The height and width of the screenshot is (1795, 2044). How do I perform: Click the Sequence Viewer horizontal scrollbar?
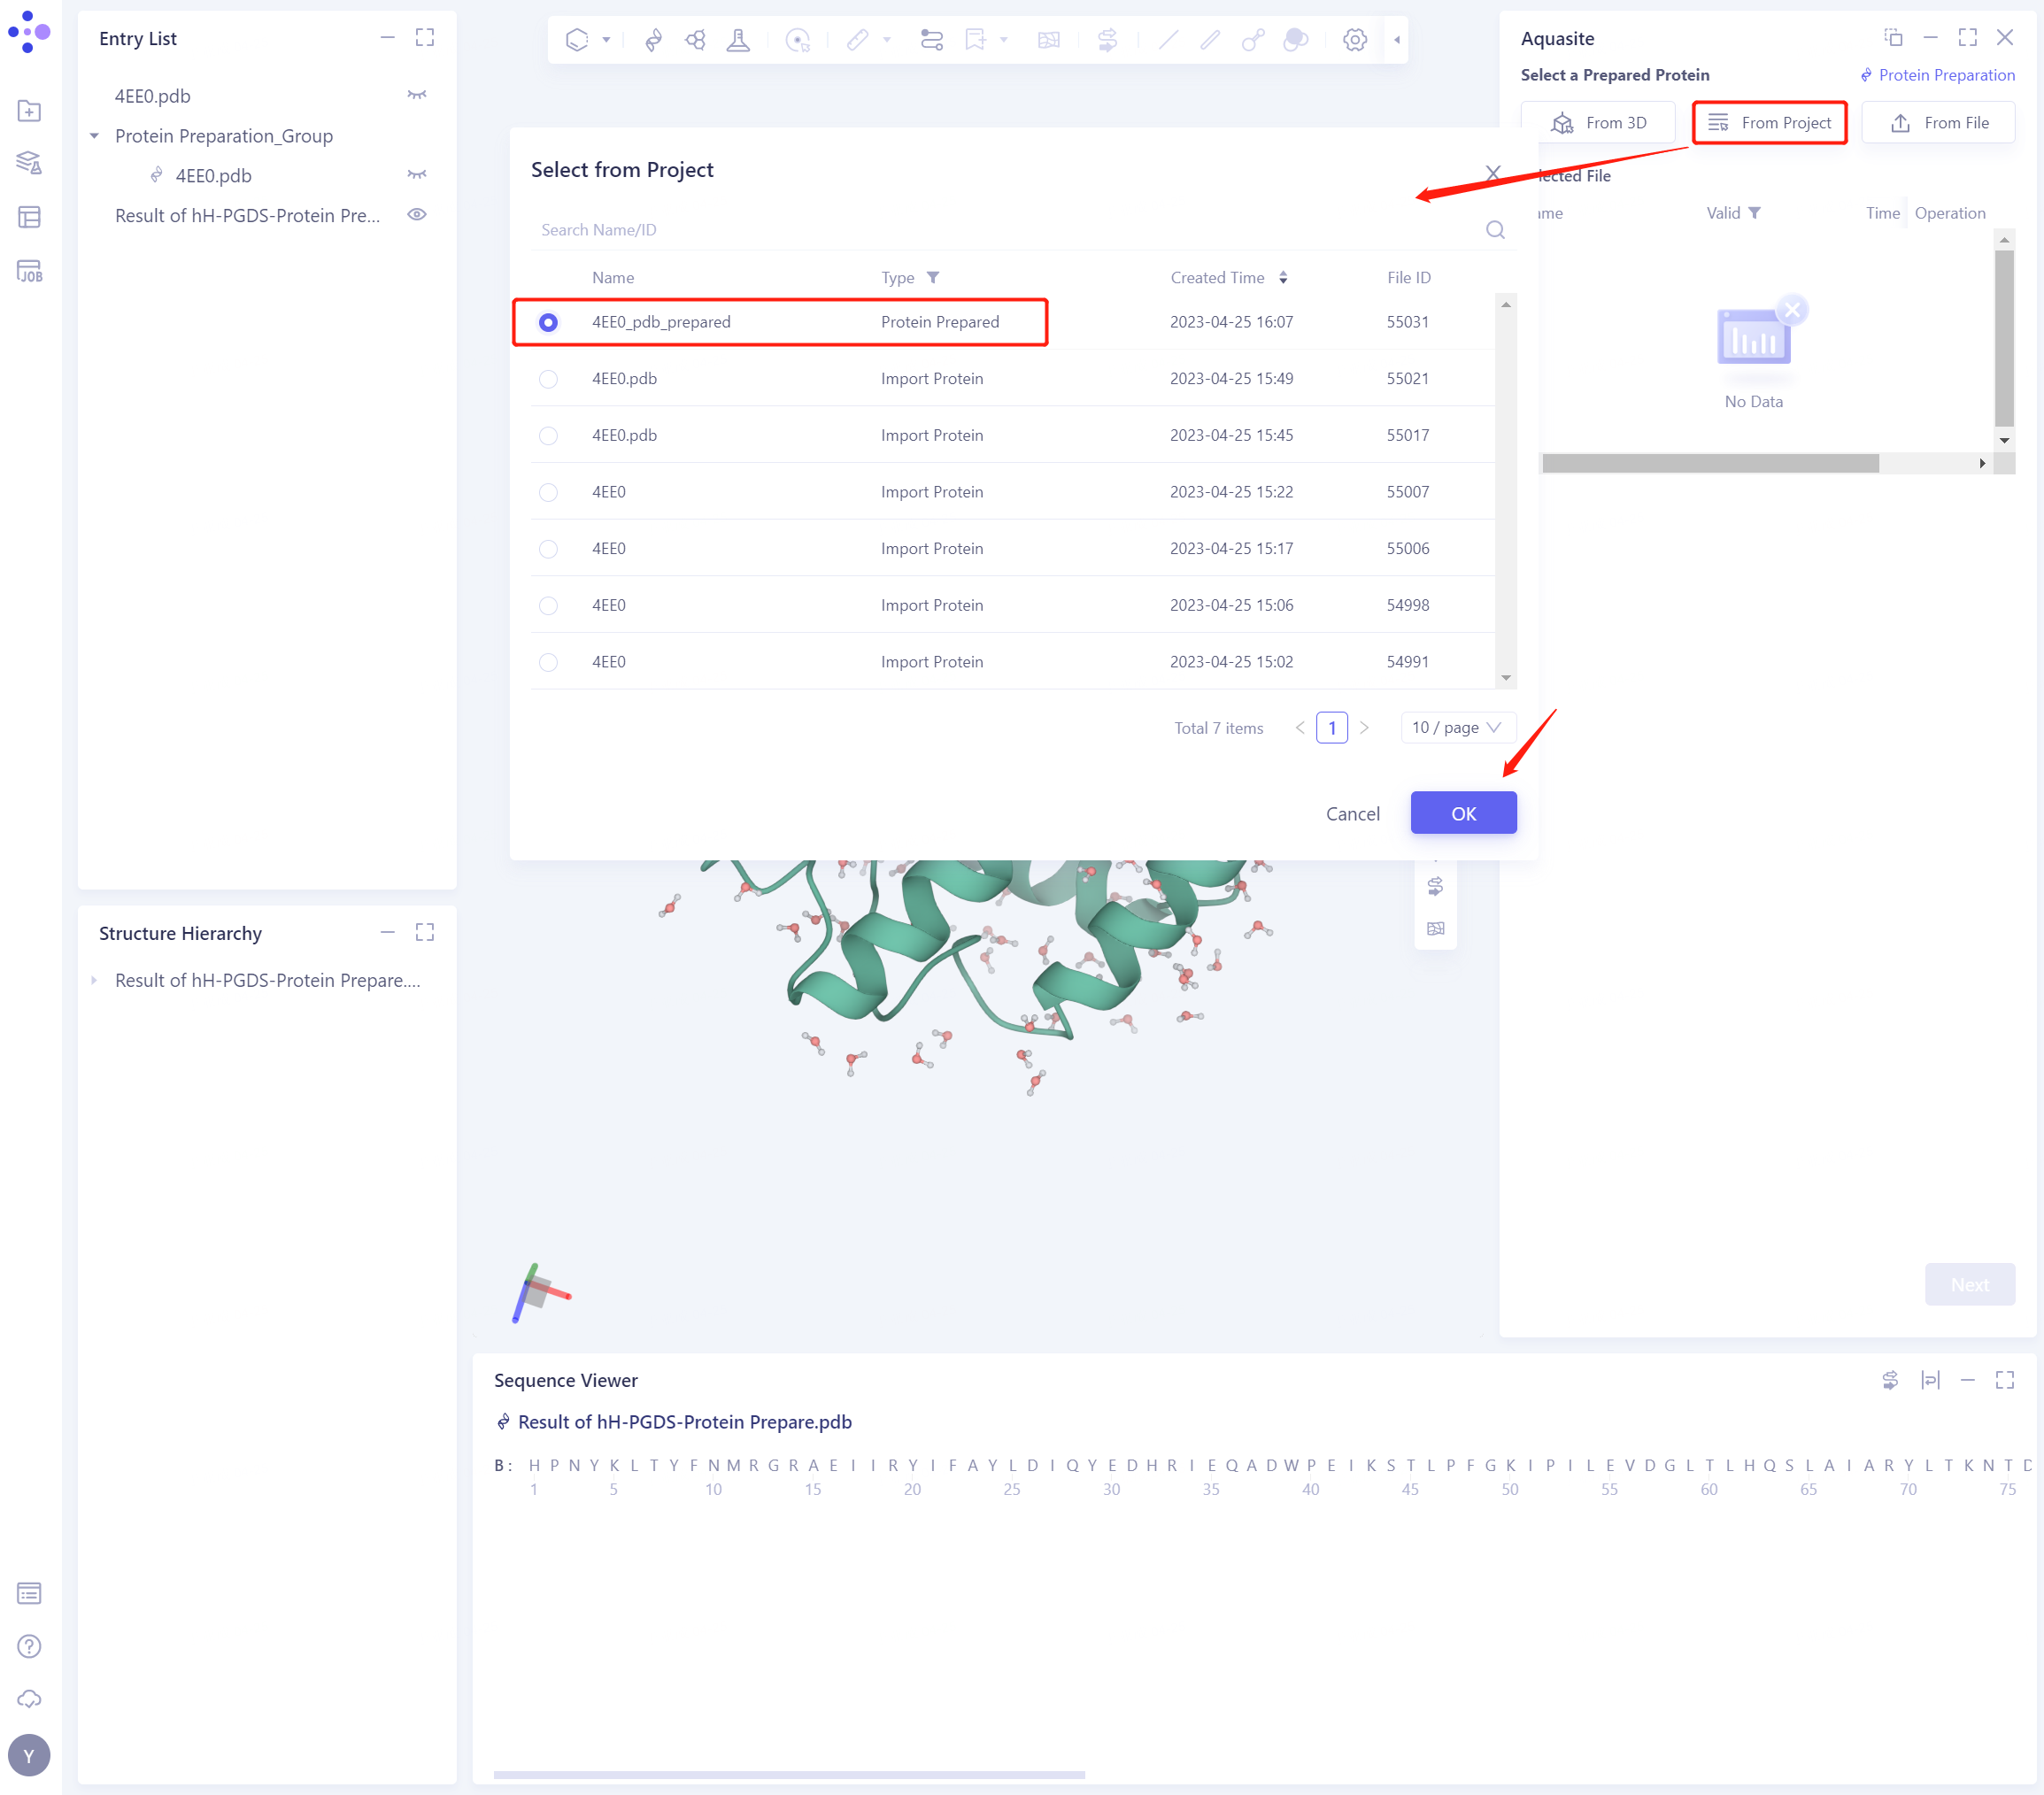point(788,1774)
